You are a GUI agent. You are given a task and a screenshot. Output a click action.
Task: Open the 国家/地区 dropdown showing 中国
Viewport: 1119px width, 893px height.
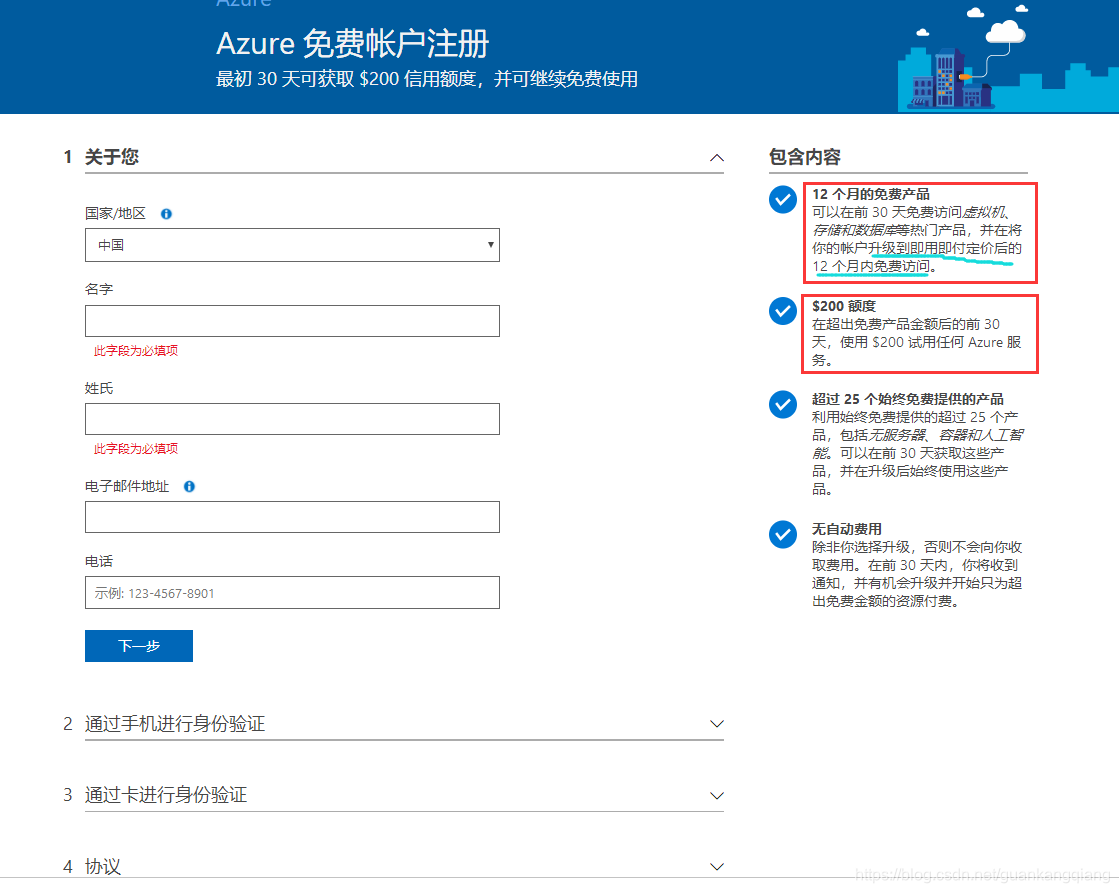(x=292, y=245)
